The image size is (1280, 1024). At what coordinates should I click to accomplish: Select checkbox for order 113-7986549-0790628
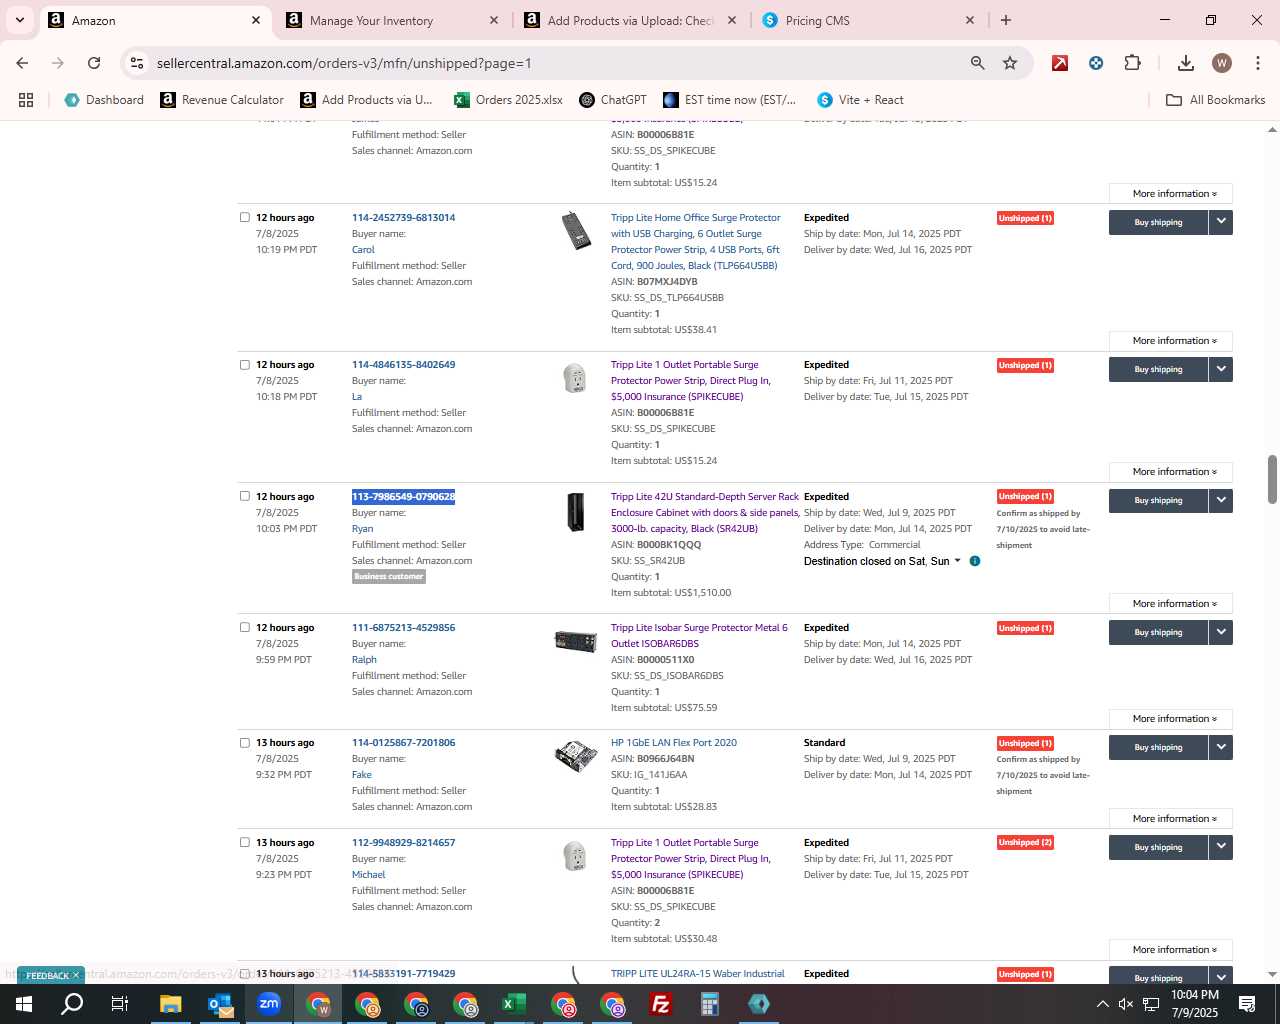(x=245, y=496)
